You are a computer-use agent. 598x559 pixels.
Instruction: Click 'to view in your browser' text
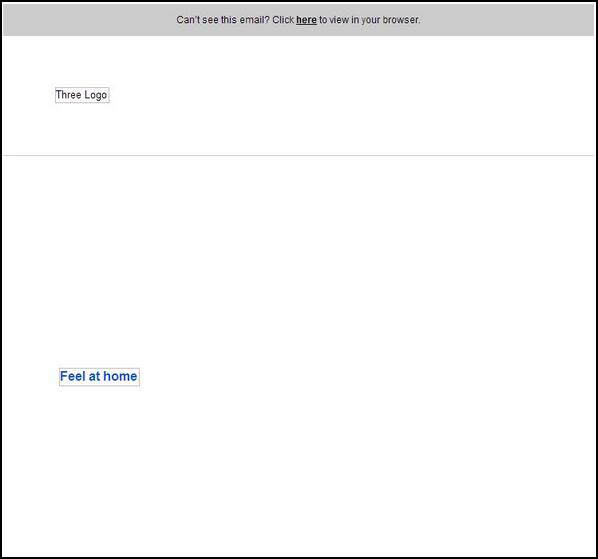[x=370, y=20]
